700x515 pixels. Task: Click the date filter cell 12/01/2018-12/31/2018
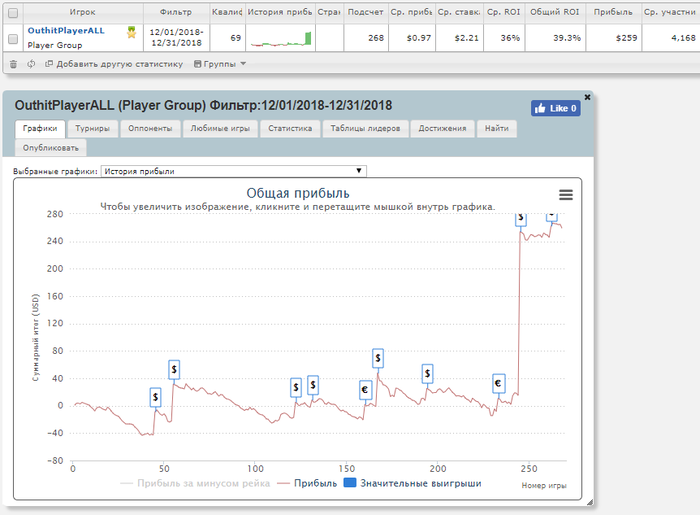coord(176,37)
